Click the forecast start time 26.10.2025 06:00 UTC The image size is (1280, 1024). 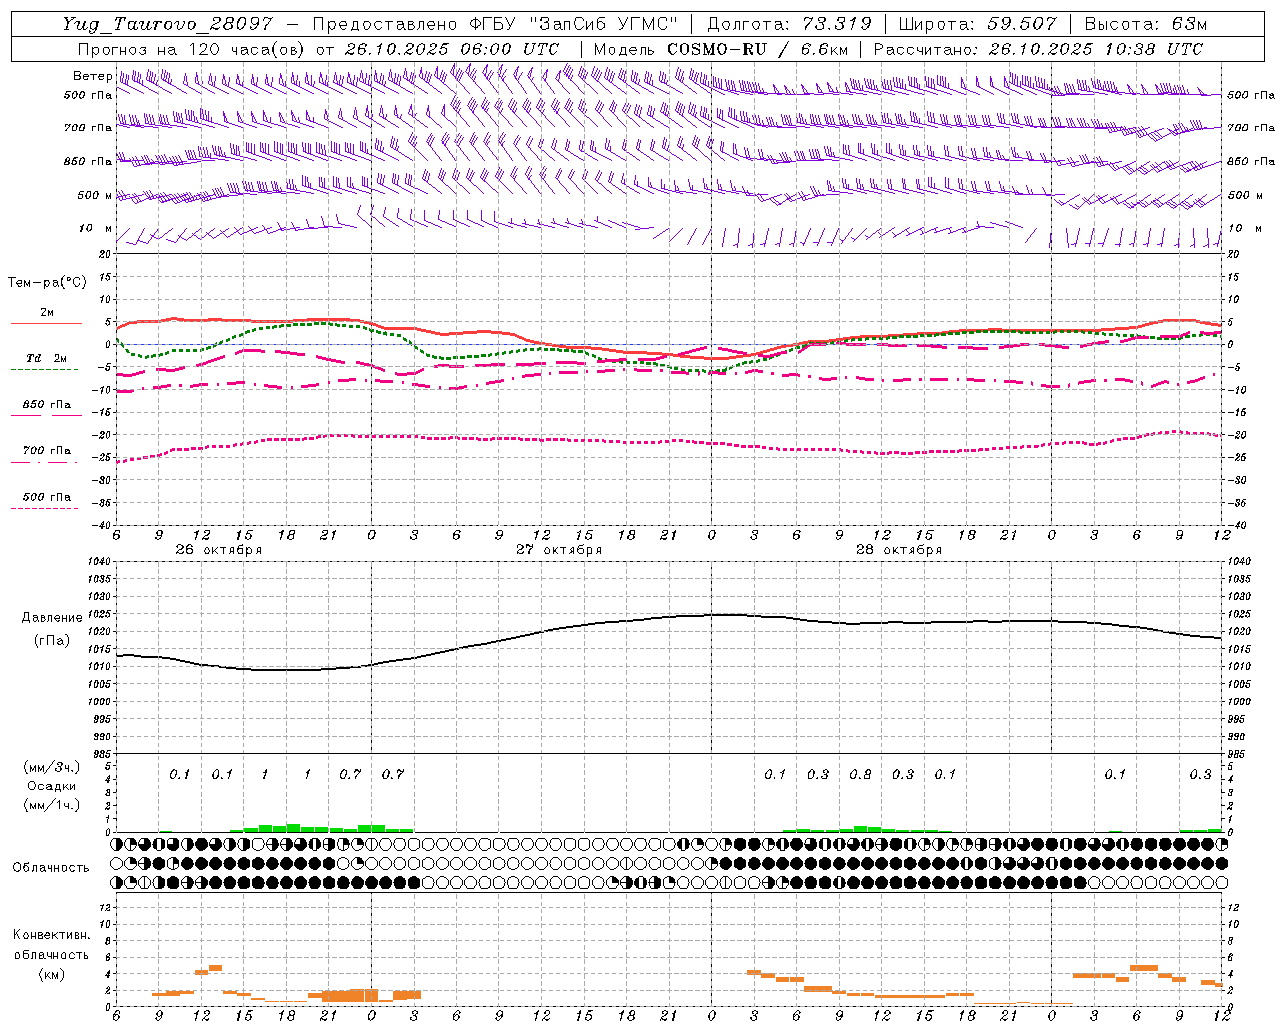451,49
